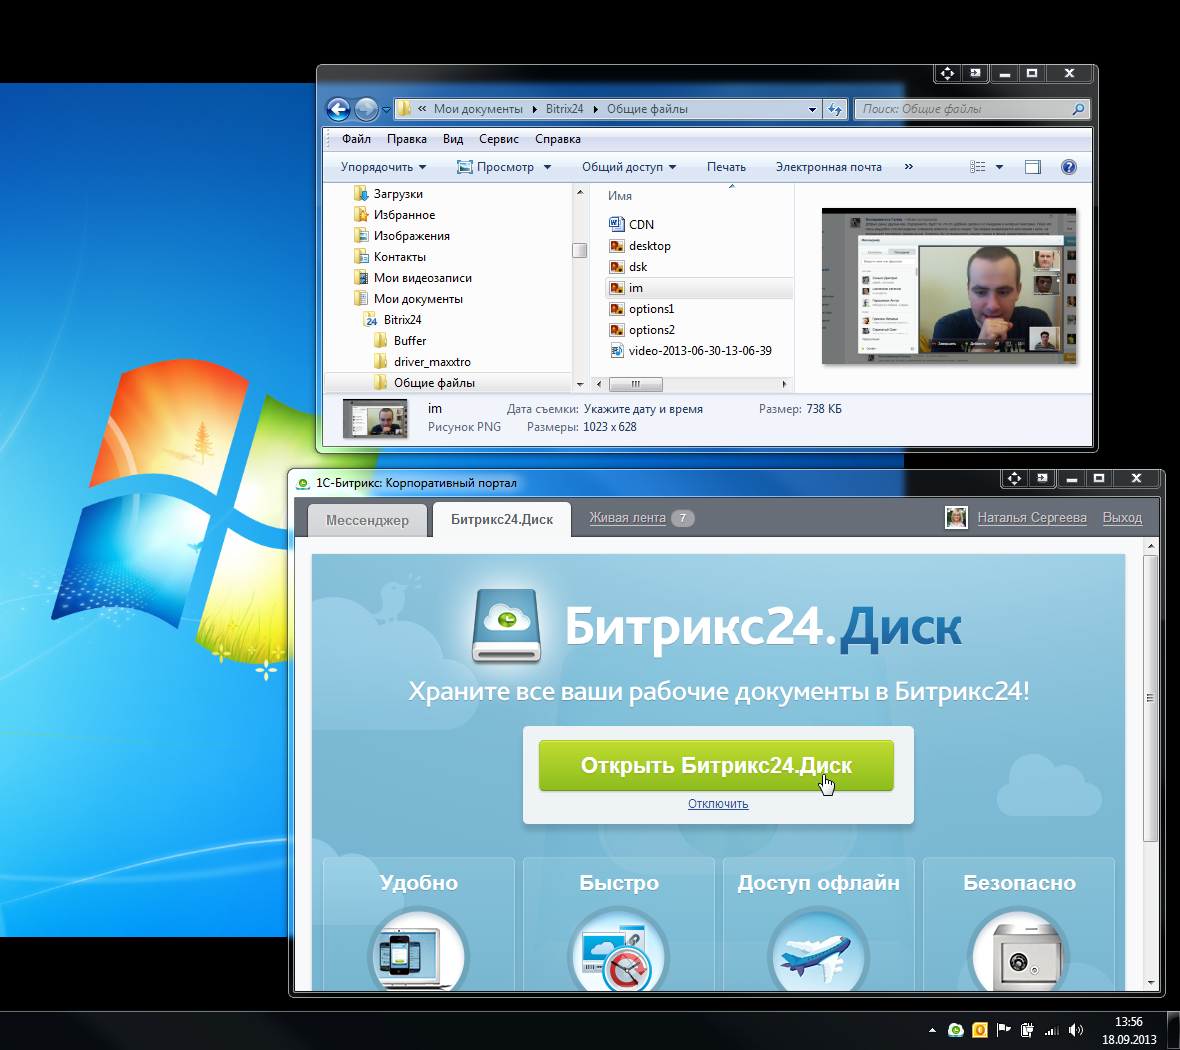The height and width of the screenshot is (1050, 1180).
Task: Click Наталья Сергеева's avatar picture
Action: pos(956,518)
